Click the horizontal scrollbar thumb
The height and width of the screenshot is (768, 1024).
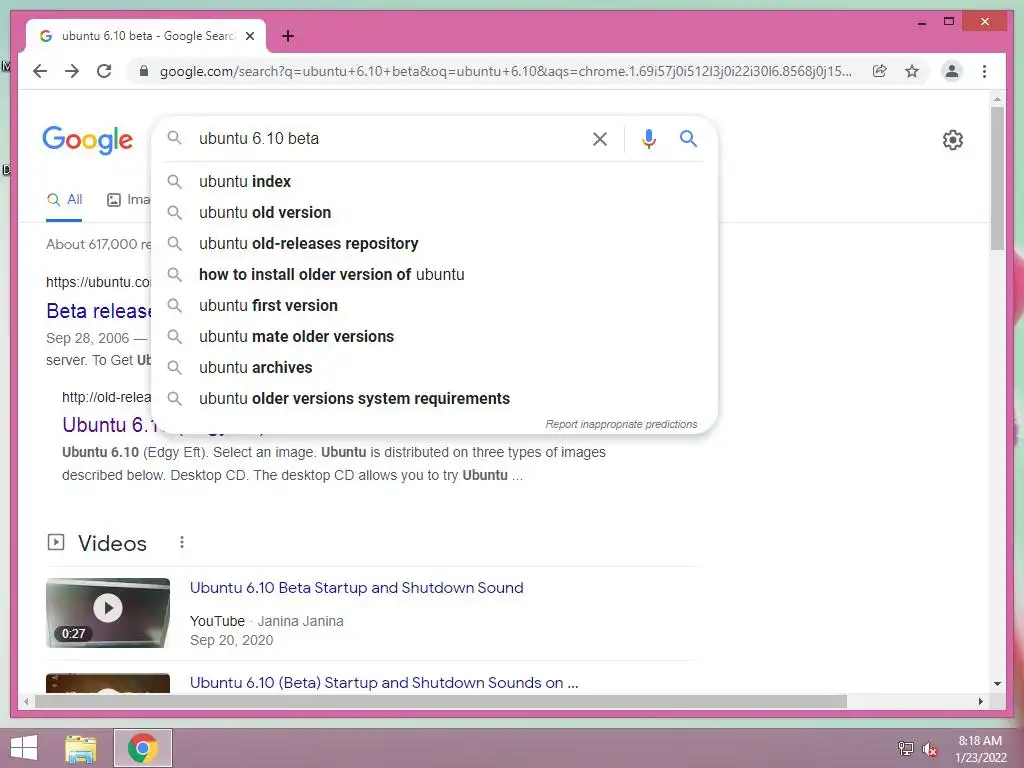(x=441, y=701)
